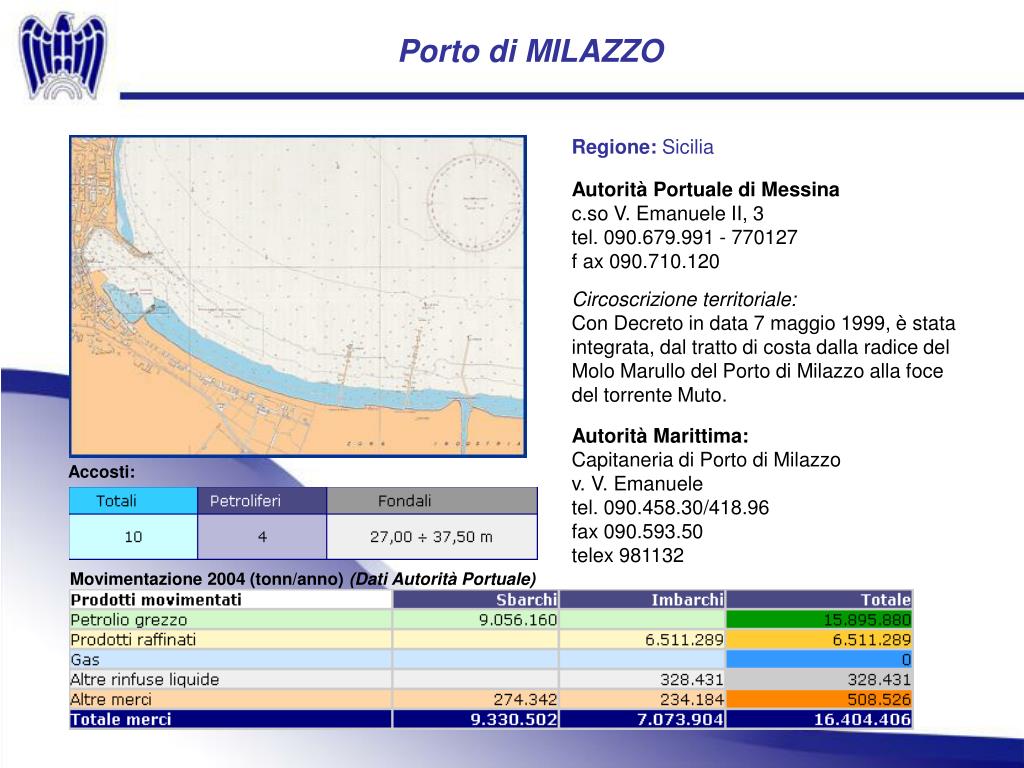The width and height of the screenshot is (1024, 768).
Task: Click the 'Petroliferi' header cell
Action: [262, 501]
